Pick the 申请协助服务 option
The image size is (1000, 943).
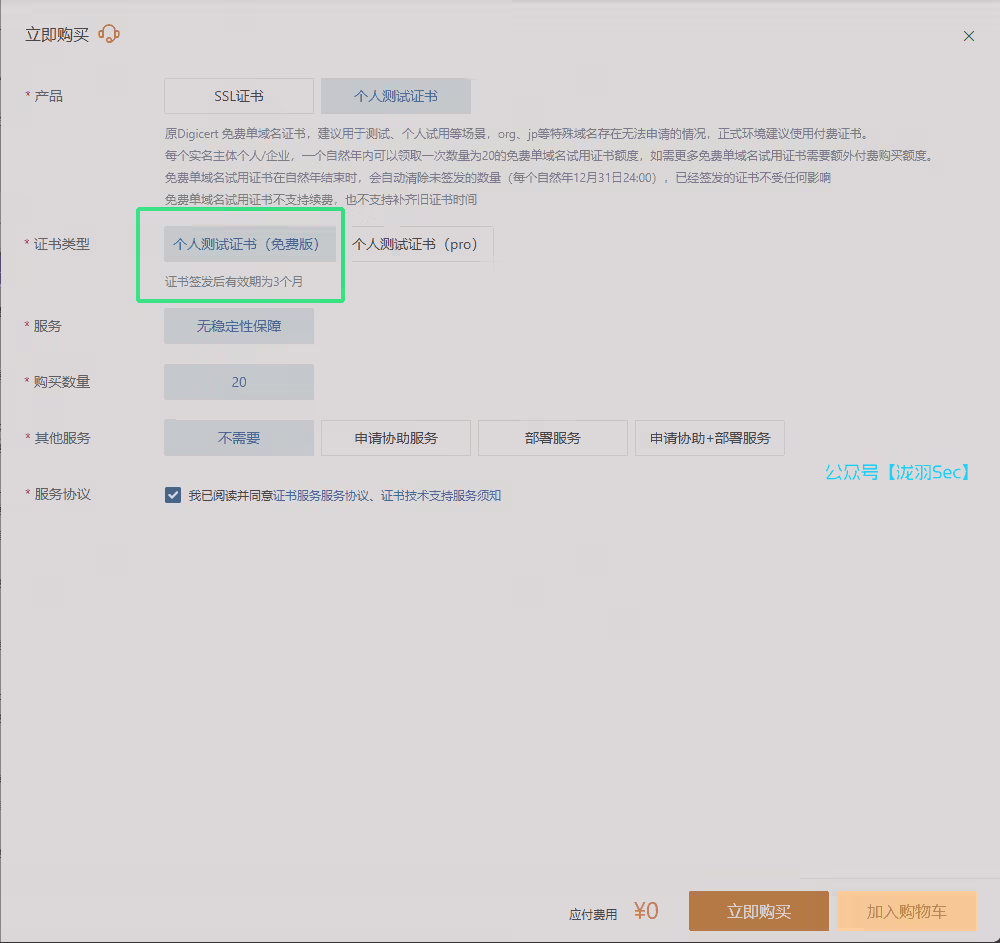(x=395, y=438)
